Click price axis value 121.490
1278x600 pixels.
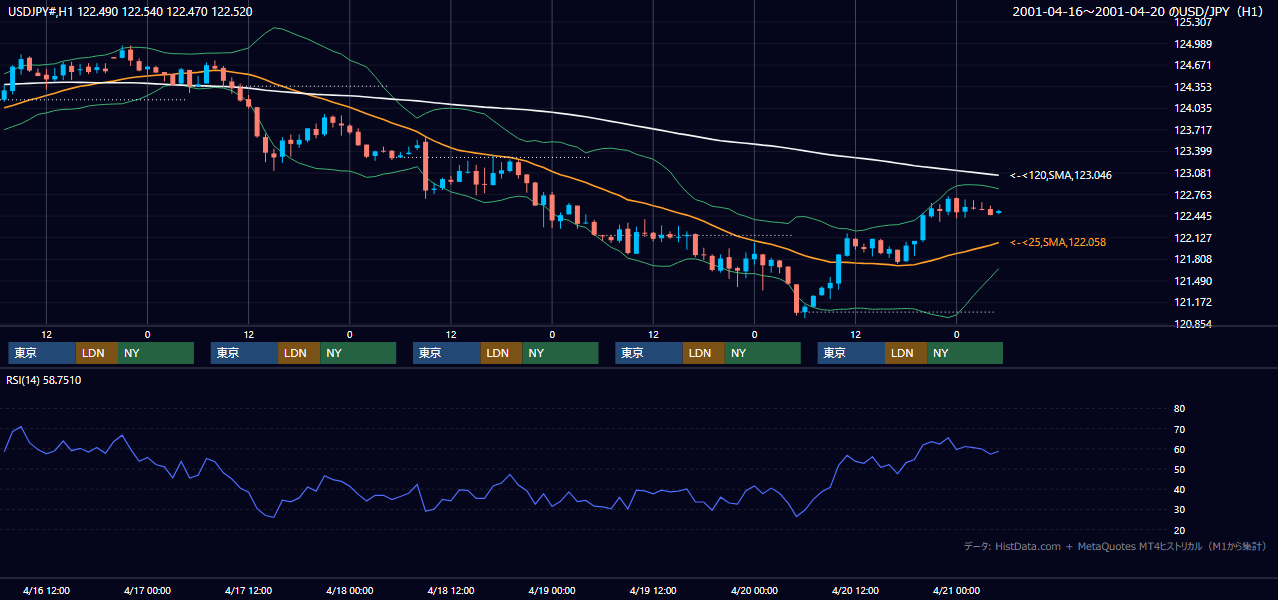[x=1193, y=281]
